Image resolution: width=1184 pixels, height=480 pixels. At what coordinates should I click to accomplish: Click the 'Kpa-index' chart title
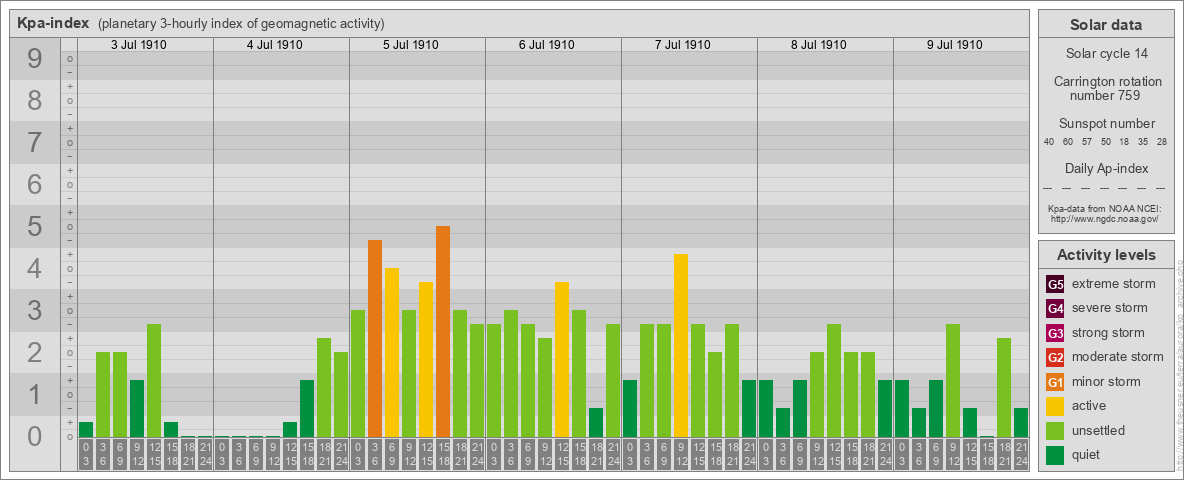(x=54, y=23)
